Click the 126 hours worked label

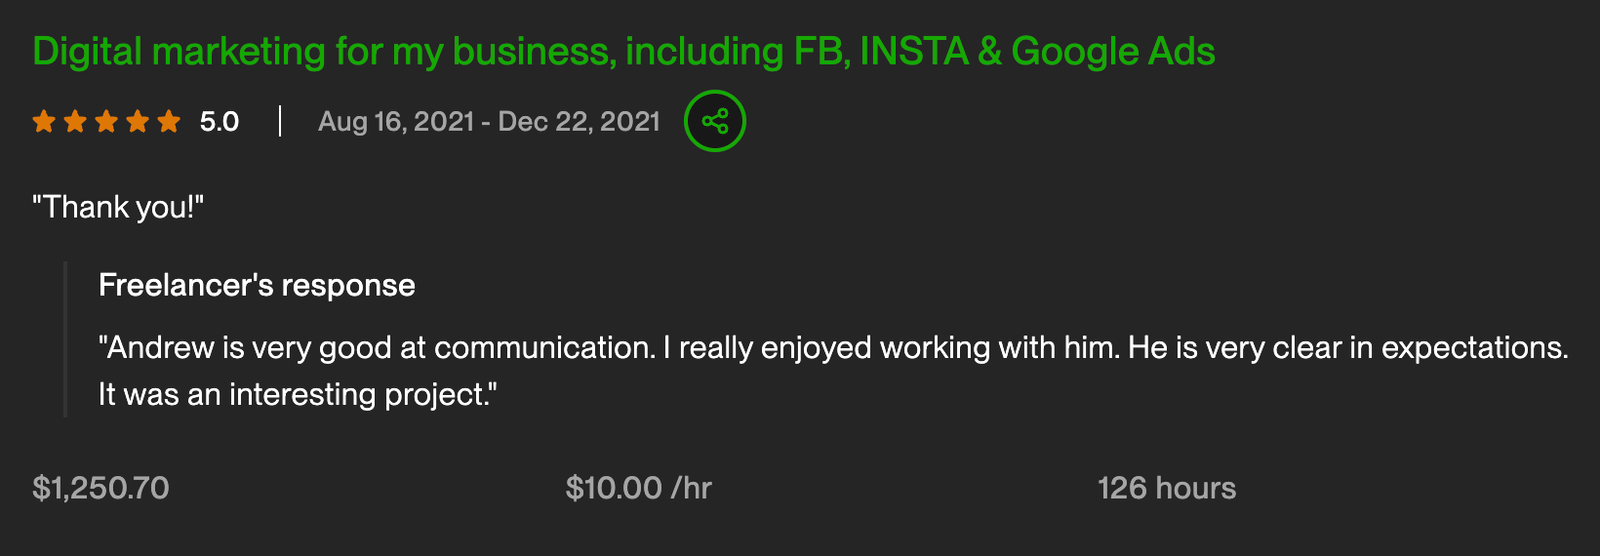(1167, 488)
